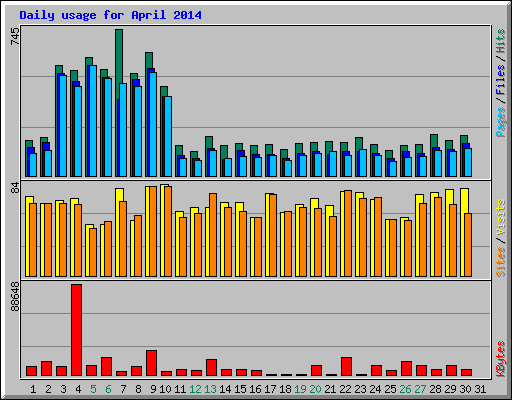
Task: Click the green day label 19
Action: (x=300, y=389)
